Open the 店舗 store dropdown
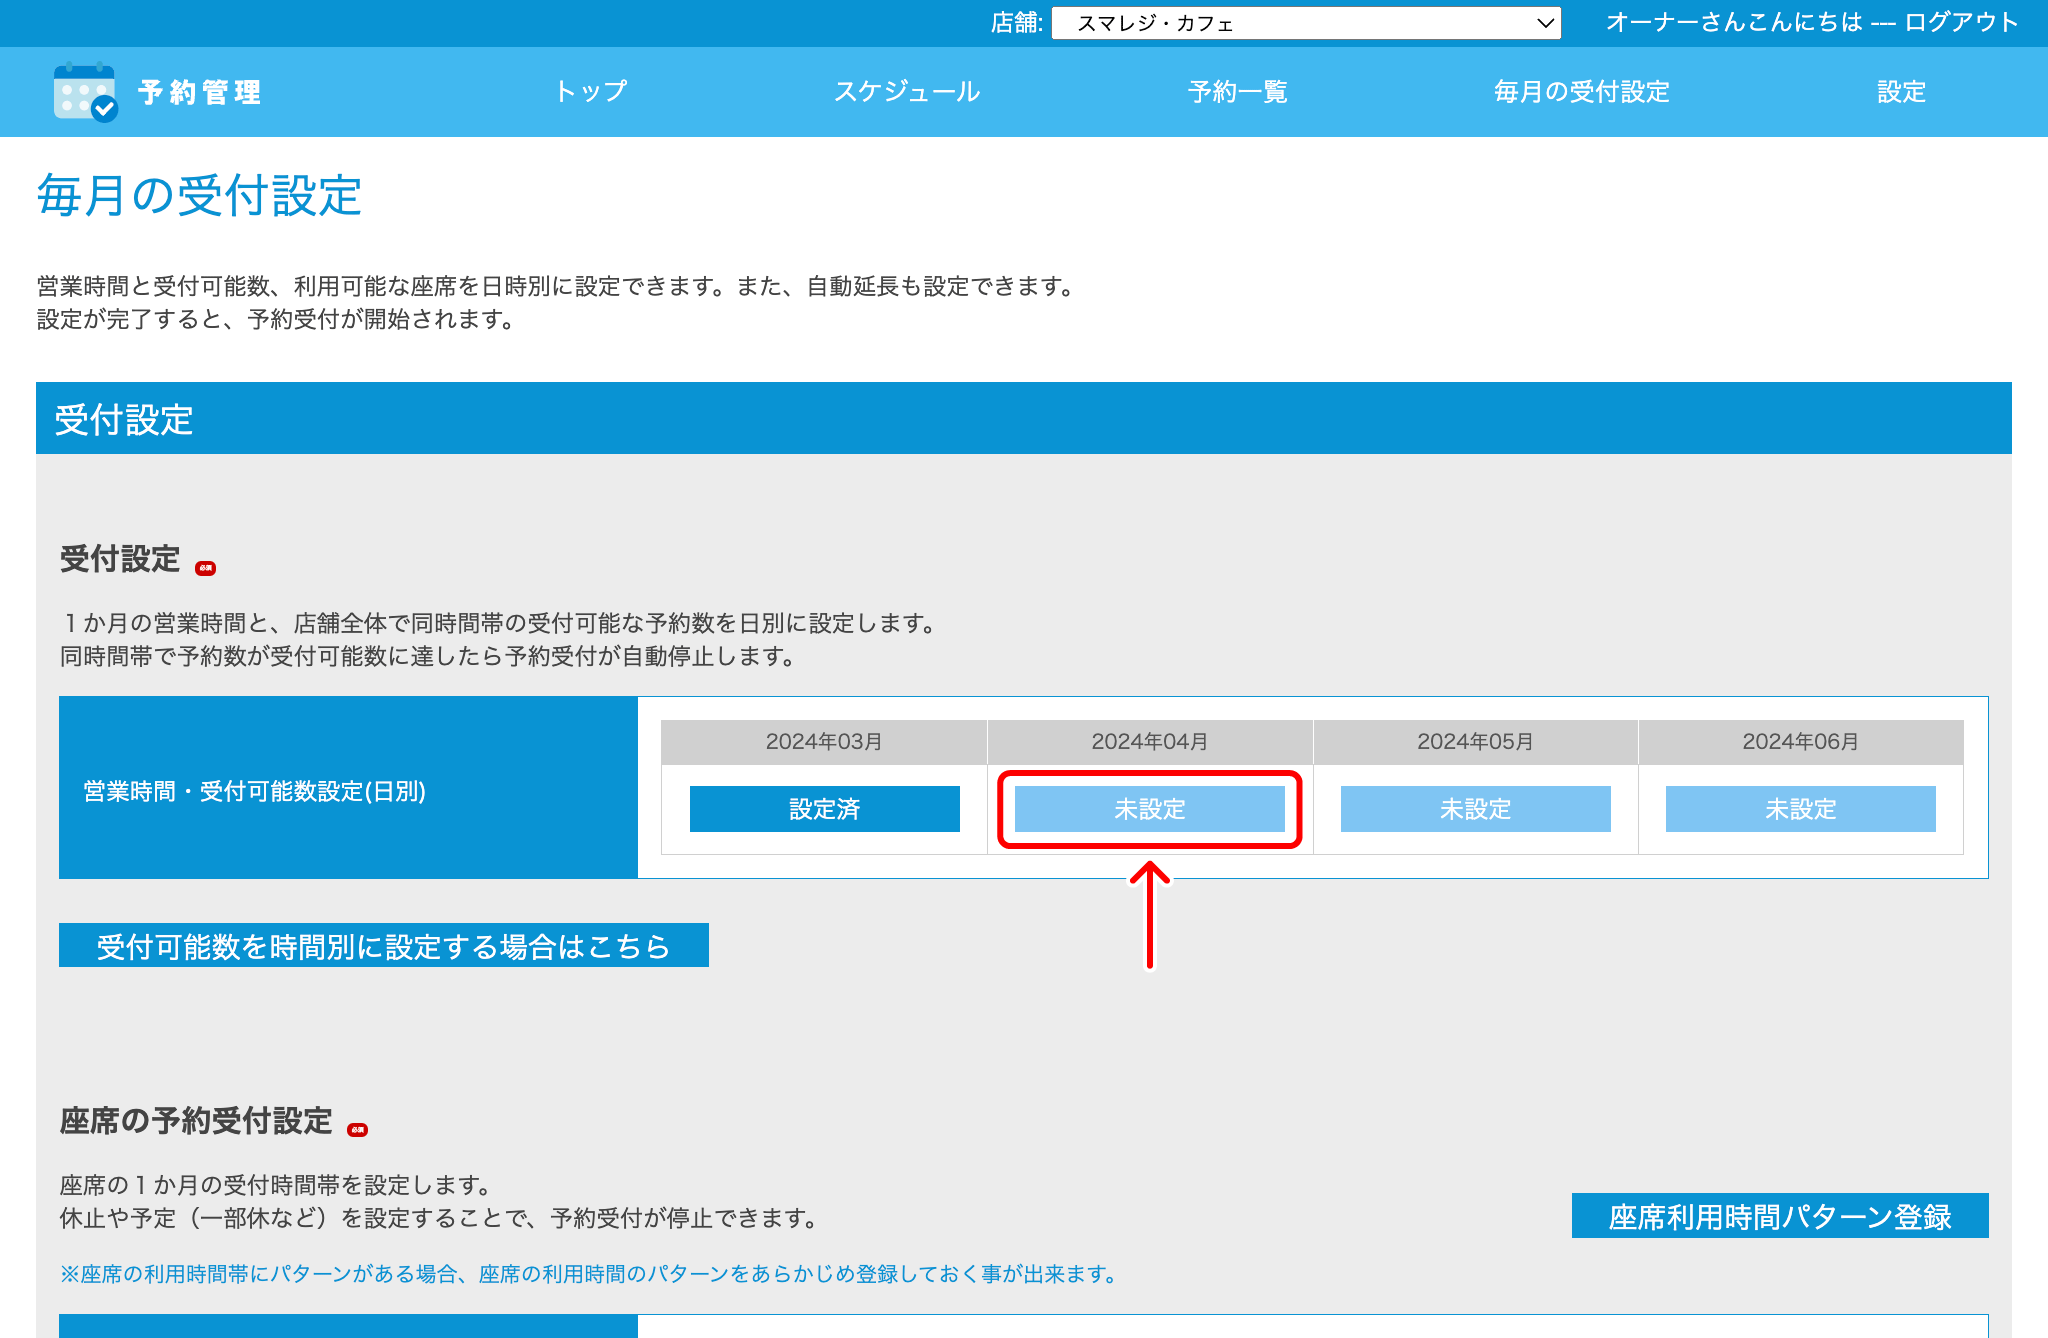Screen dimensions: 2048x1338 point(1304,23)
